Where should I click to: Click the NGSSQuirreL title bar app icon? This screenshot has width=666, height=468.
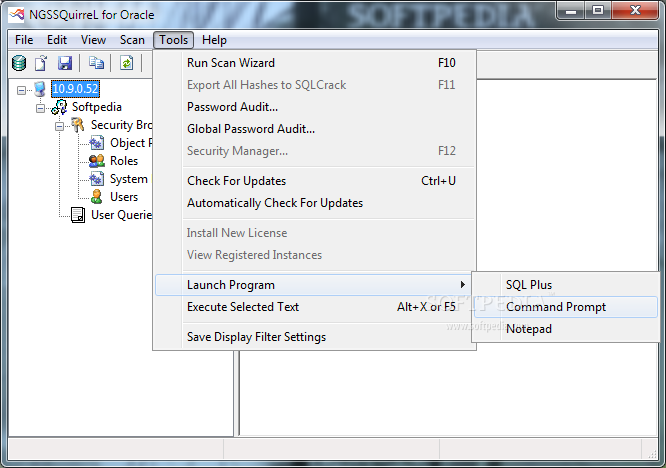click(17, 15)
